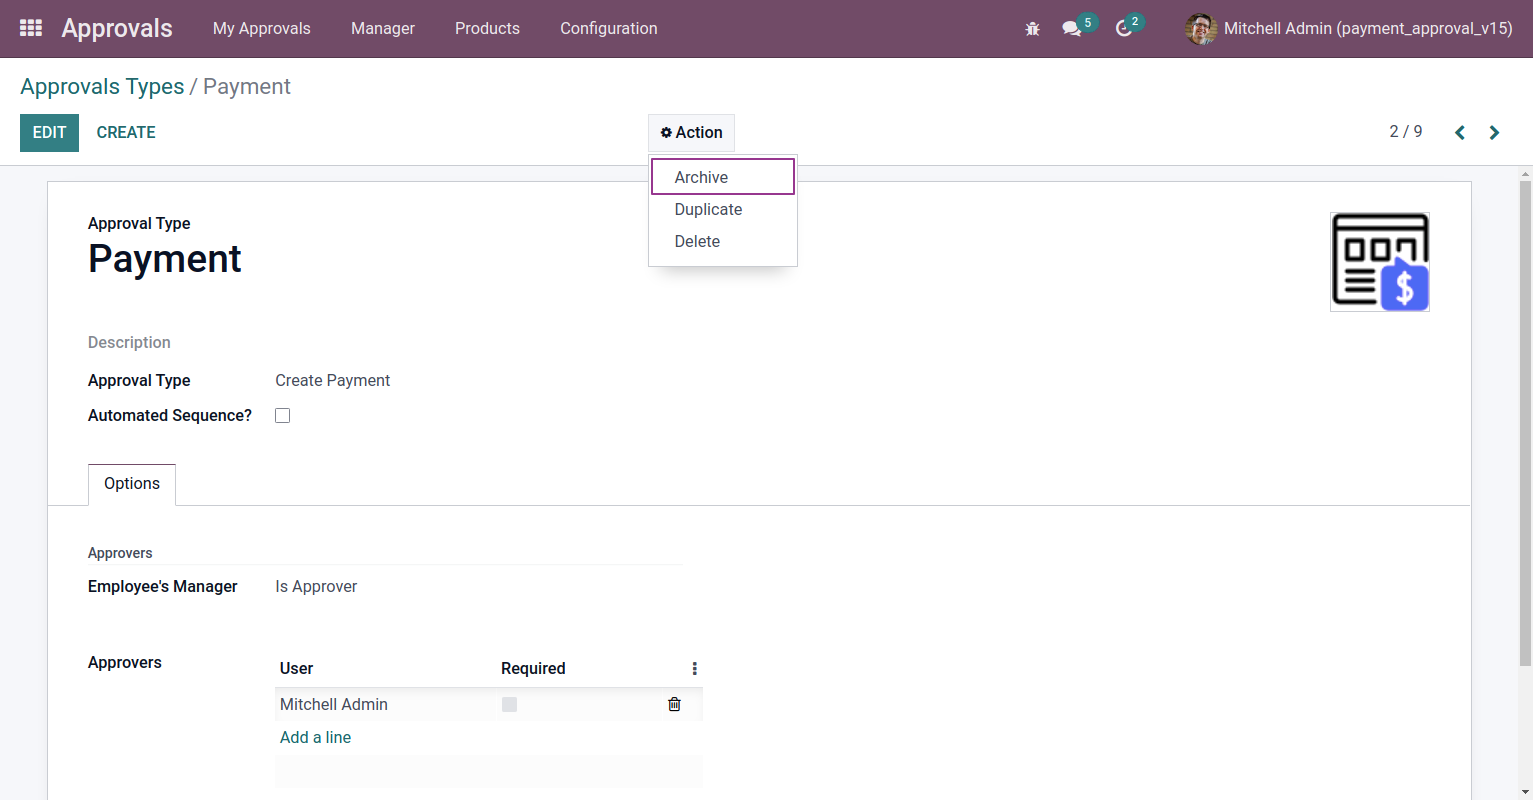Collapse the Action dropdown menu
This screenshot has width=1533, height=800.
coord(691,132)
